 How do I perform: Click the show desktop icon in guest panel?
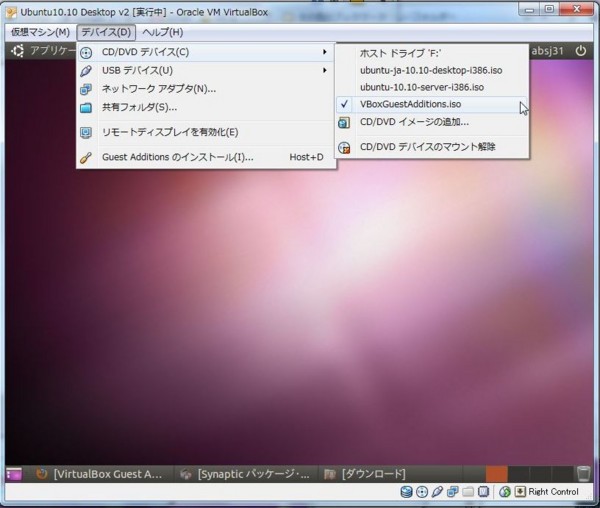click(x=15, y=474)
